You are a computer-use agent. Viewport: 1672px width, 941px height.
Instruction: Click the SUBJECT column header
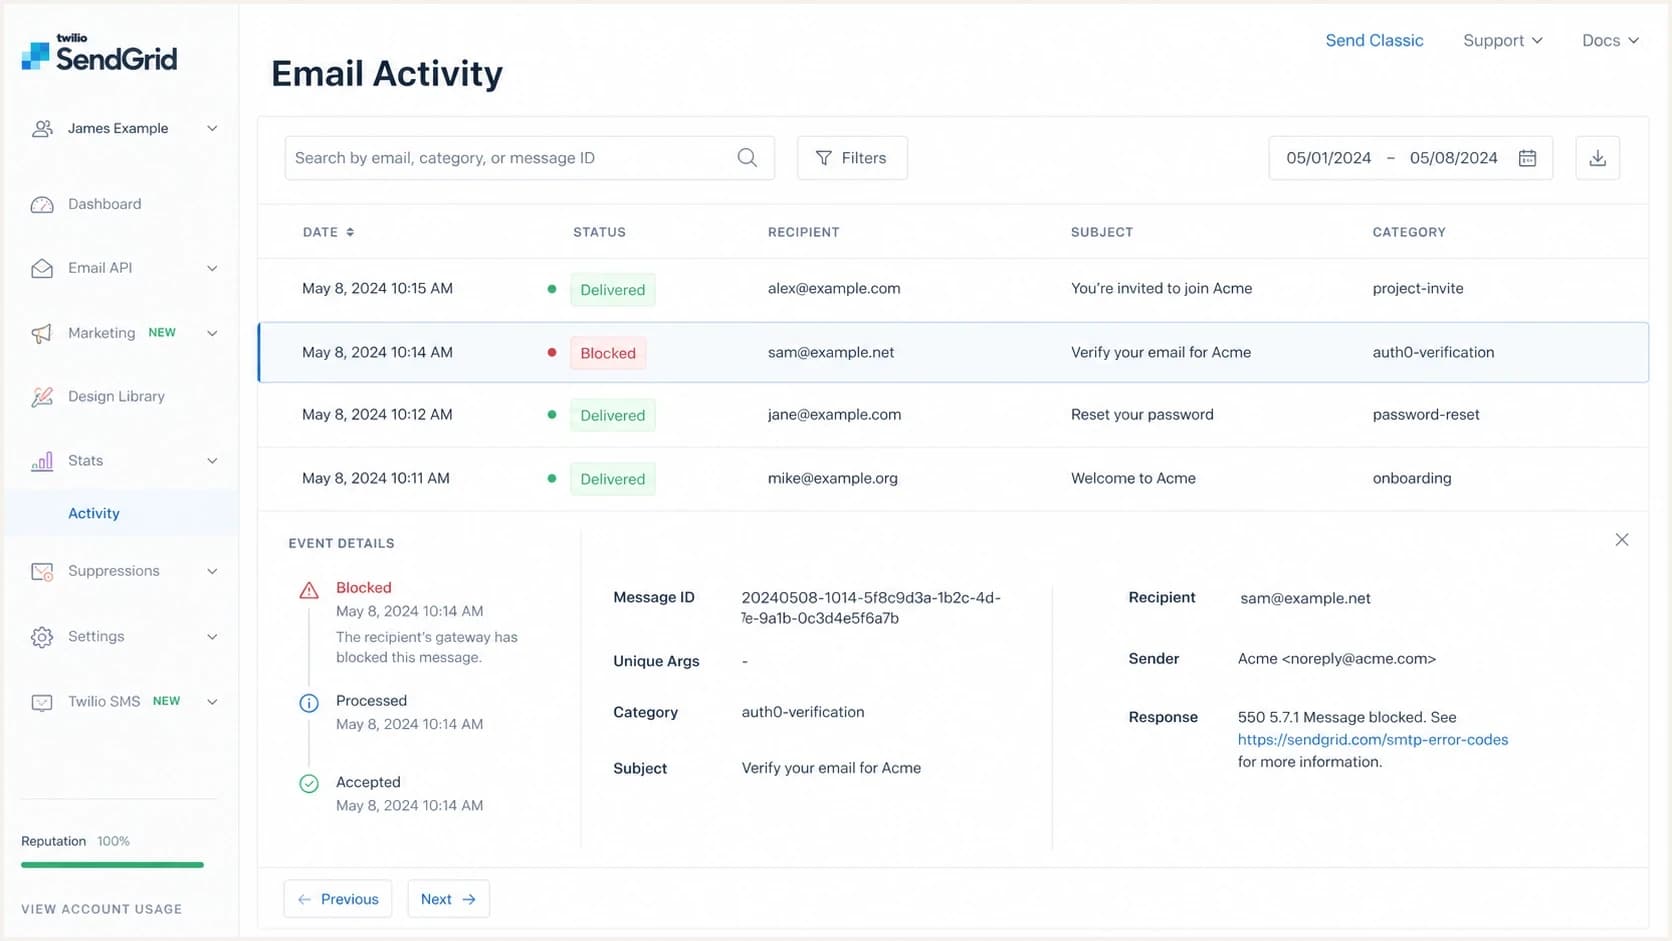pyautogui.click(x=1101, y=232)
